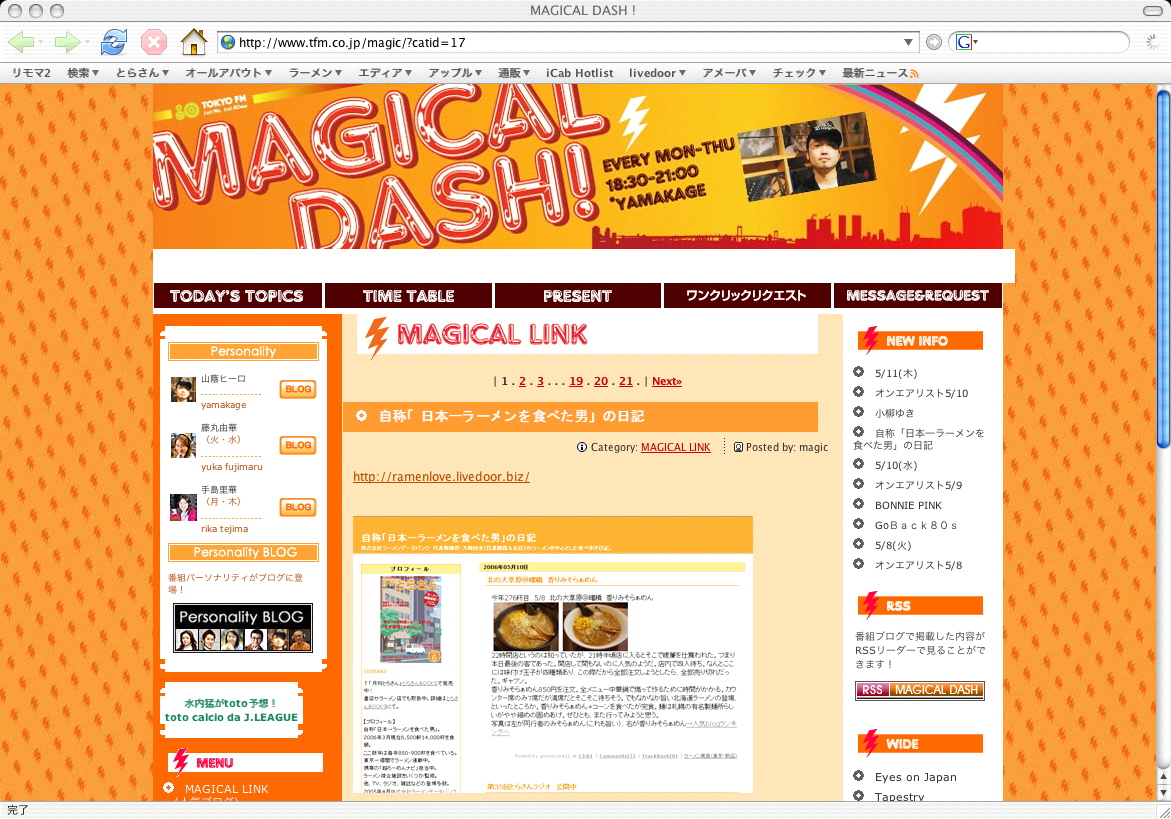The height and width of the screenshot is (819, 1171).
Task: Click the Next» pagination link
Action: pyautogui.click(x=667, y=381)
